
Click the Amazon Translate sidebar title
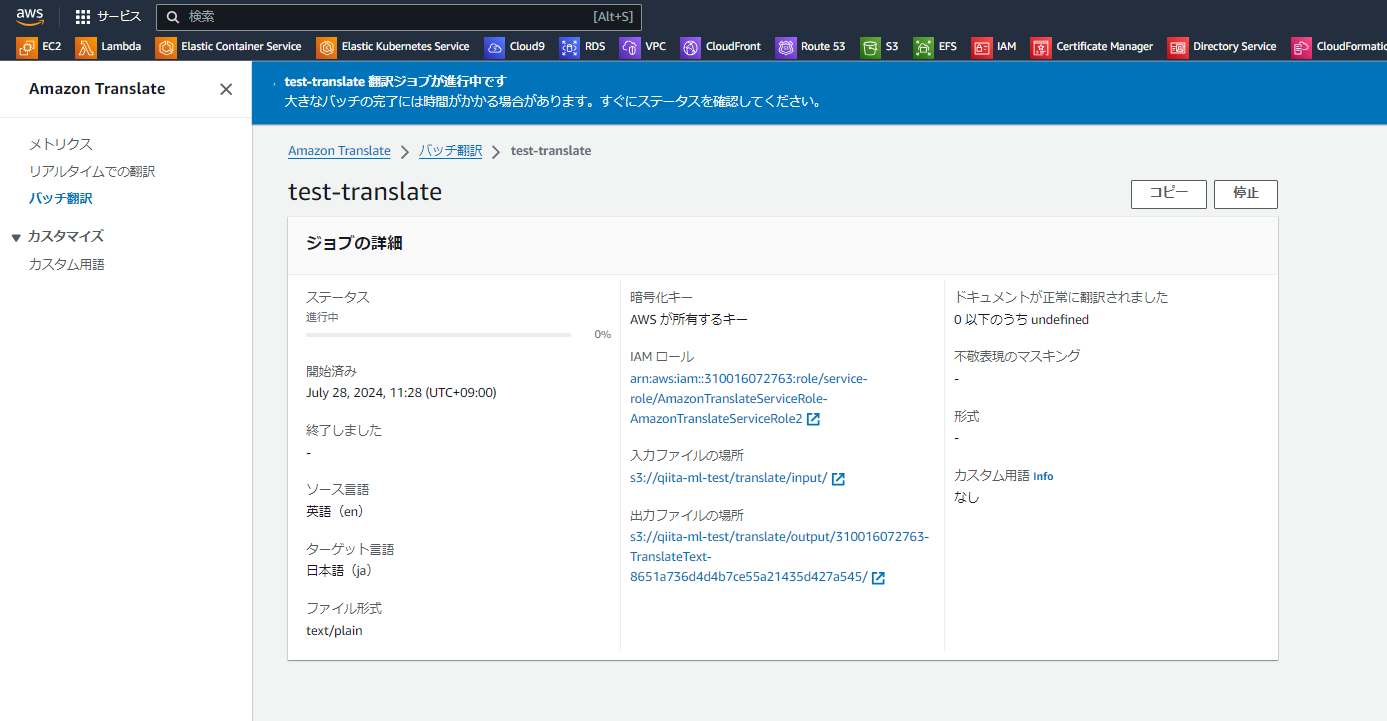point(97,89)
